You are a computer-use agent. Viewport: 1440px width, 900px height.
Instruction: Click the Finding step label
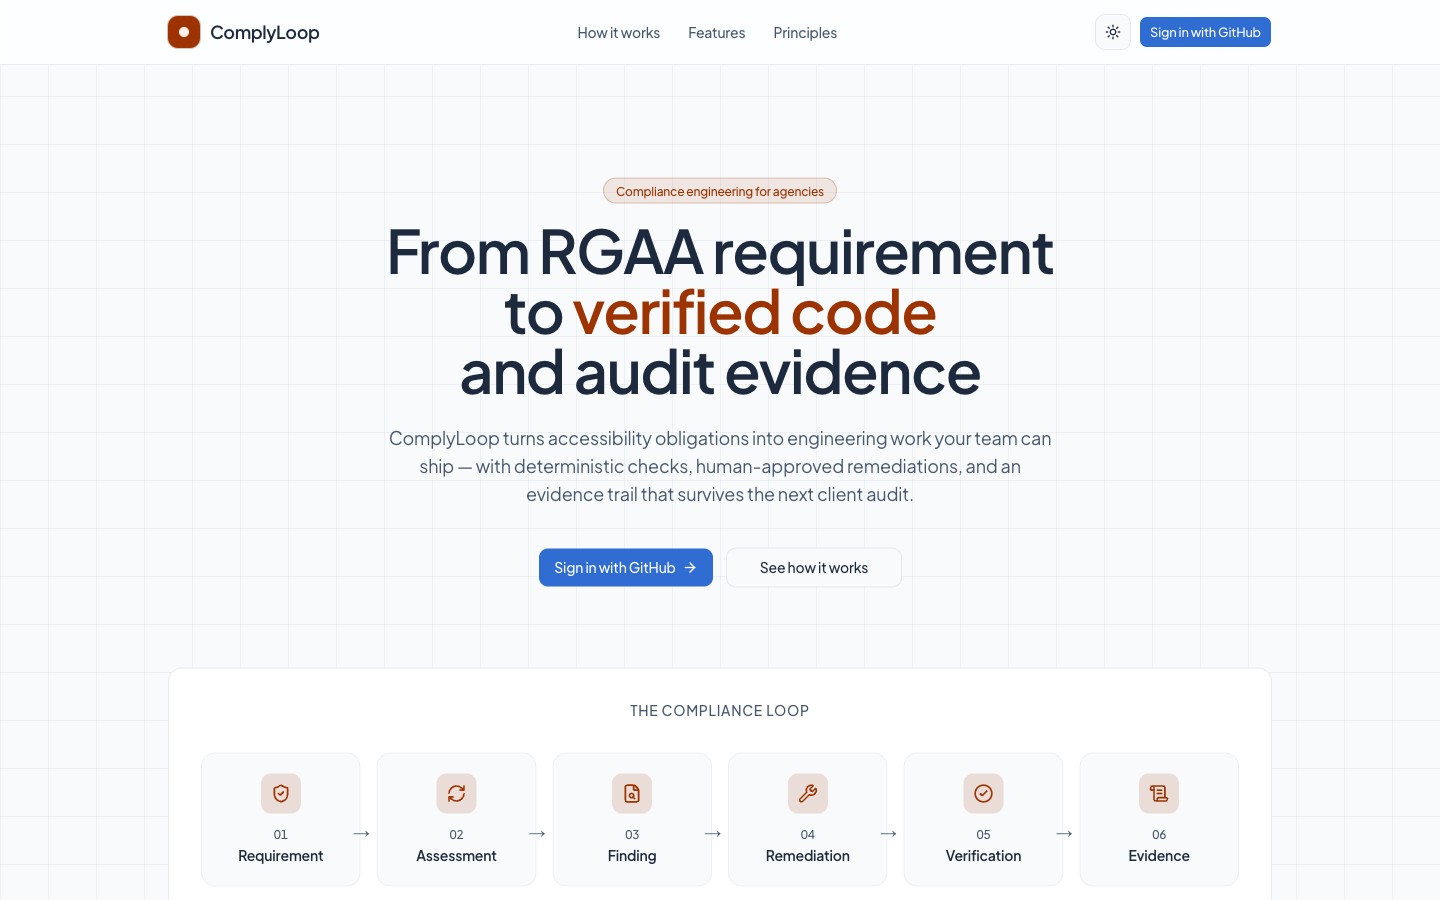point(632,856)
